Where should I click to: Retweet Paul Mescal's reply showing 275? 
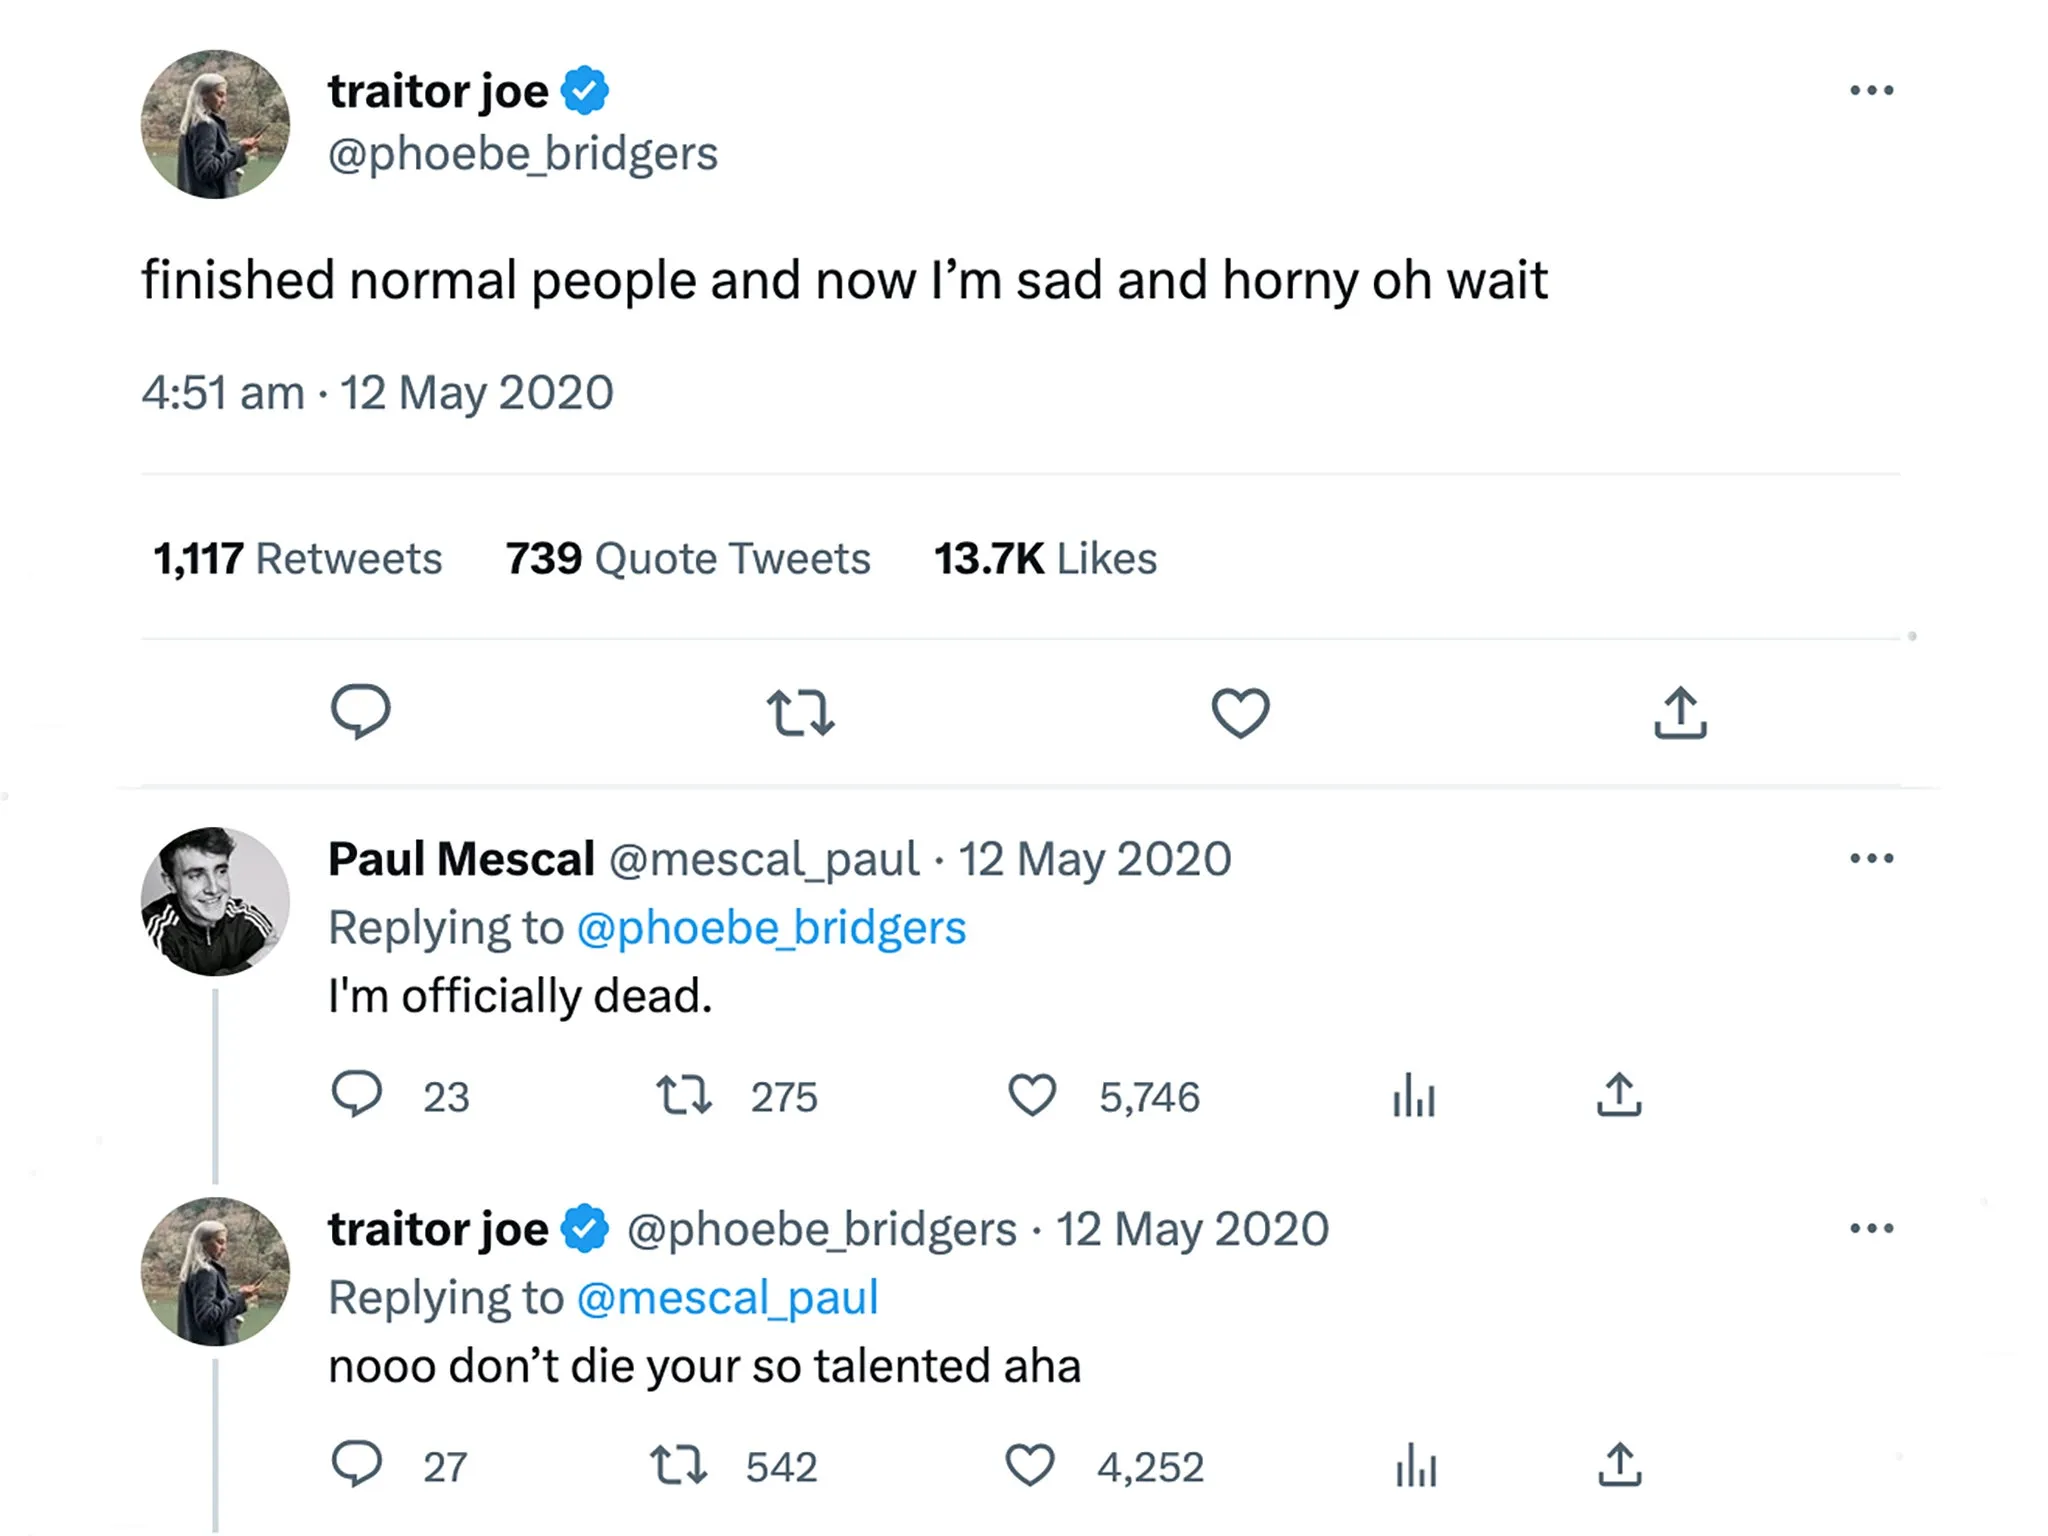684,1095
